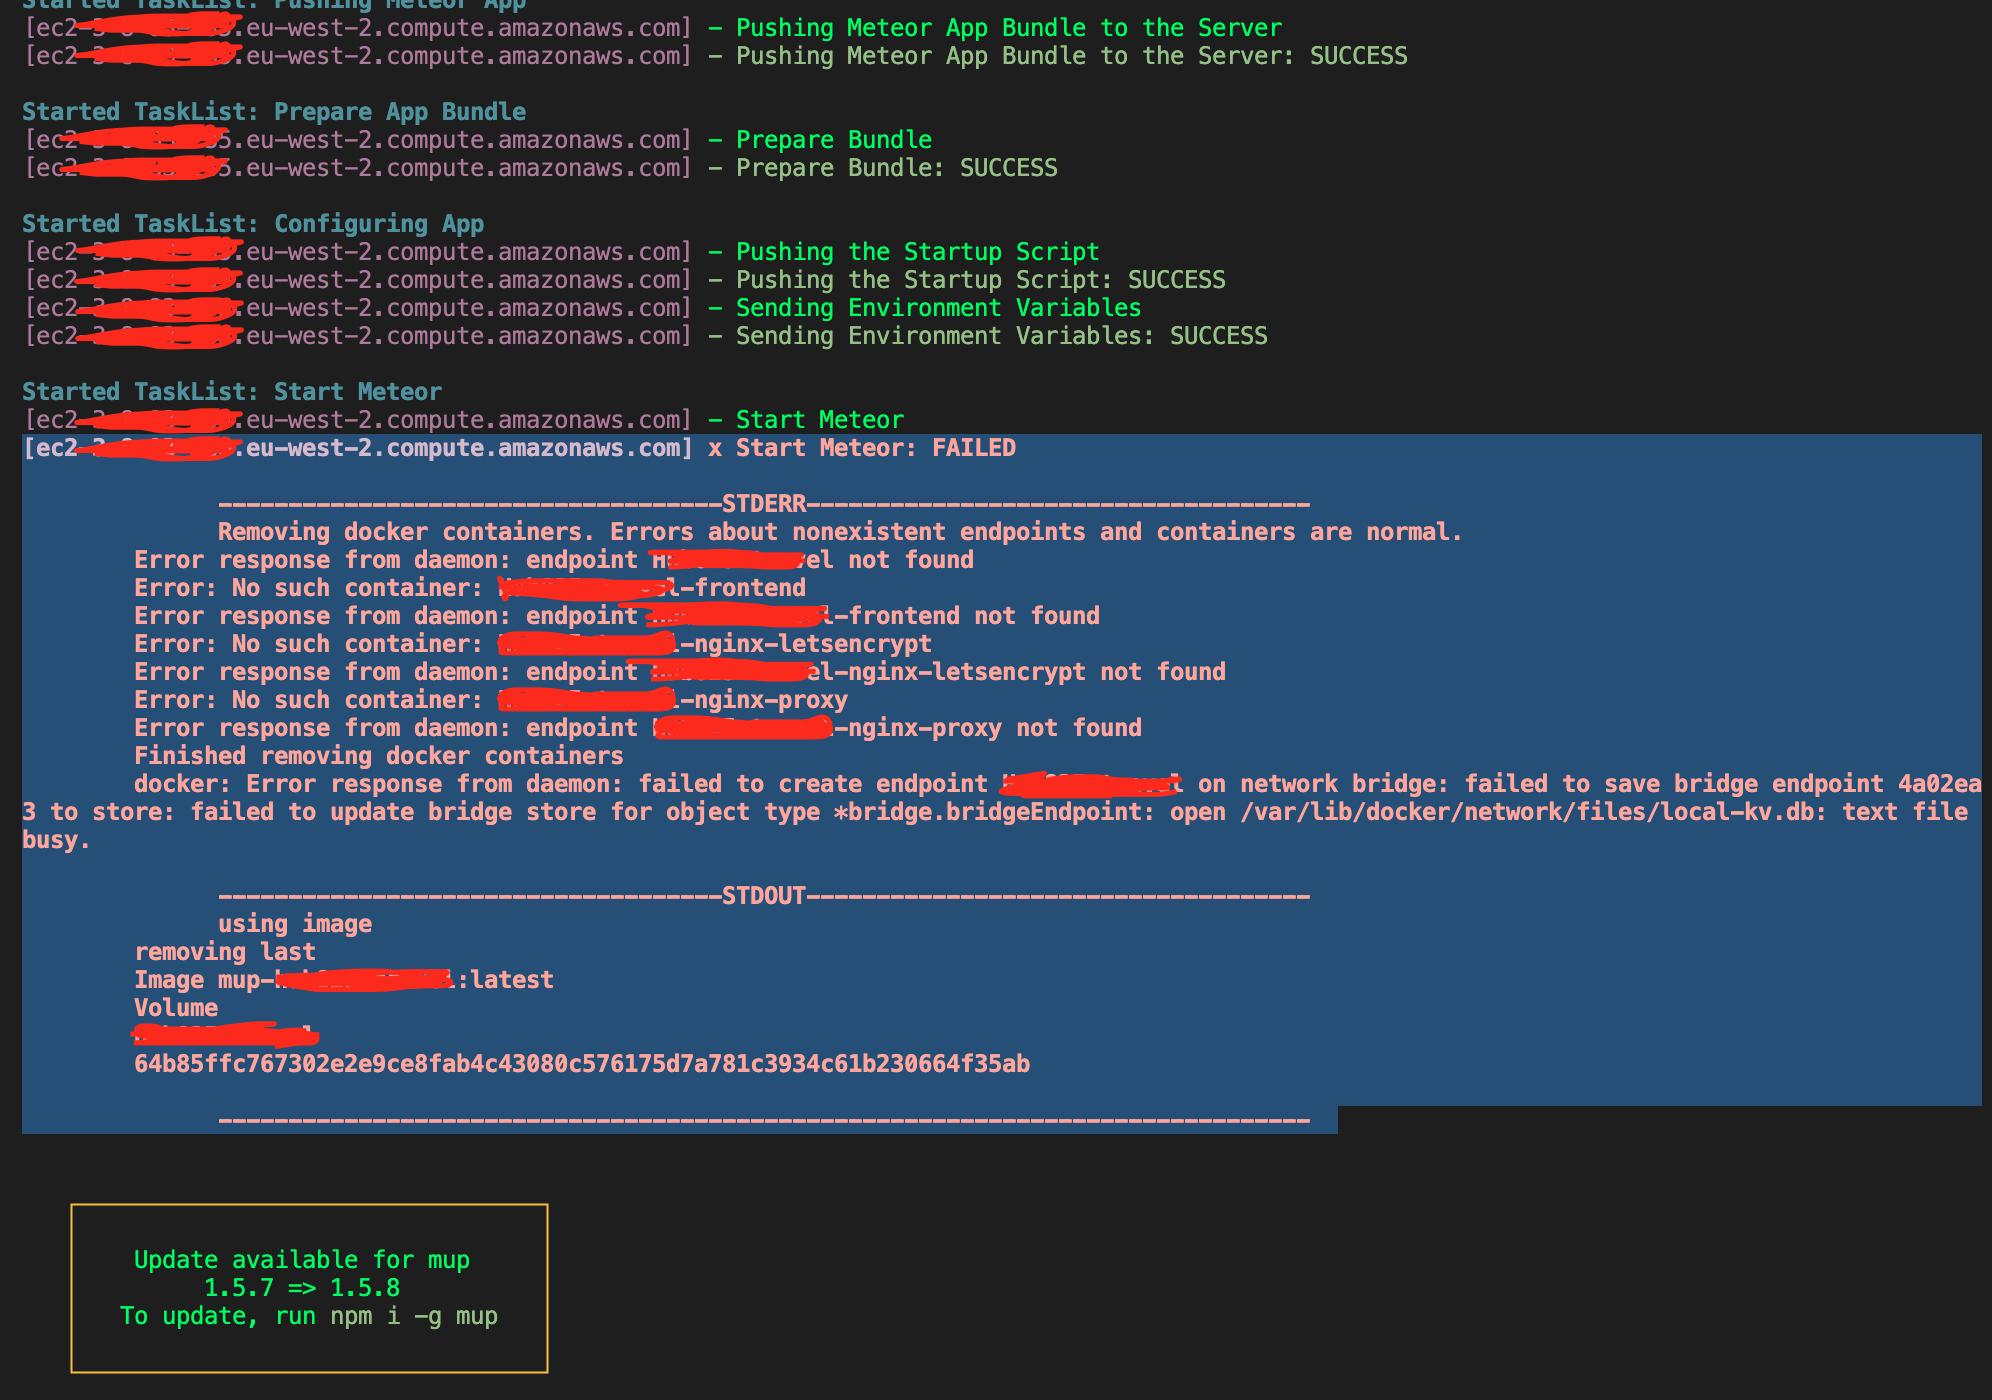Image resolution: width=1992 pixels, height=1400 pixels.
Task: Click 'Removing docker containers' warning line
Action: click(x=839, y=532)
